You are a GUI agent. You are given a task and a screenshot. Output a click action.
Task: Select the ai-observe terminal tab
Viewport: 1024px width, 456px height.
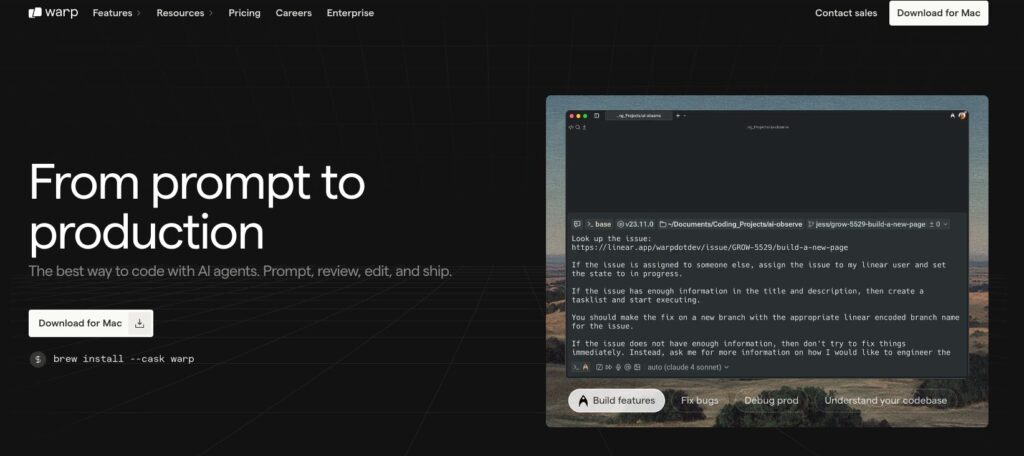[x=639, y=116]
